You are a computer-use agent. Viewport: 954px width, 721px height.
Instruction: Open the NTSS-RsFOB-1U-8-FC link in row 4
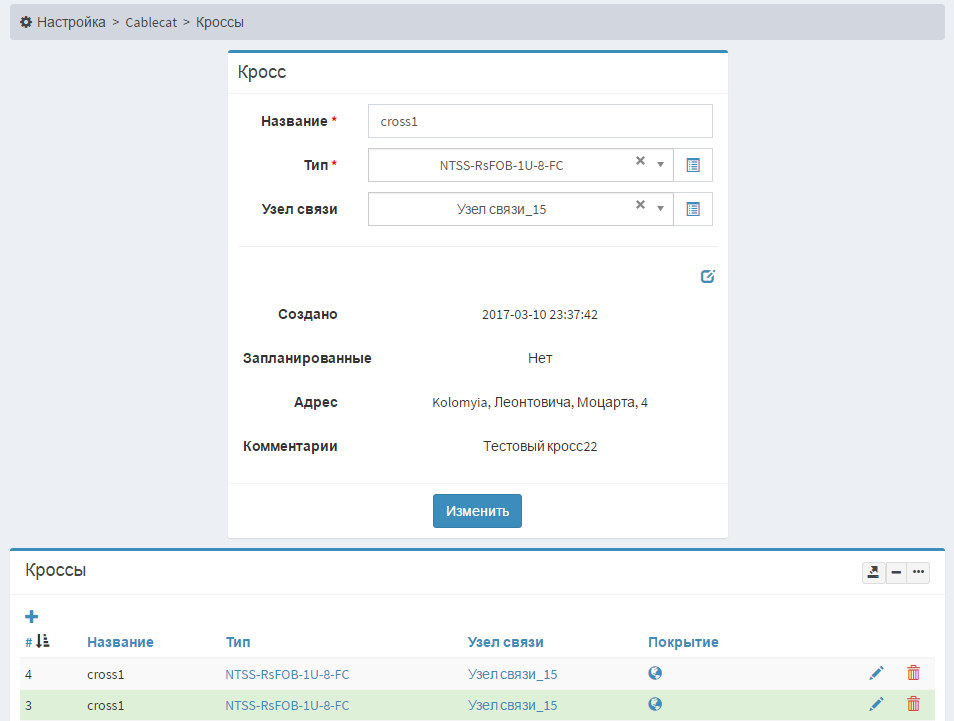[287, 675]
